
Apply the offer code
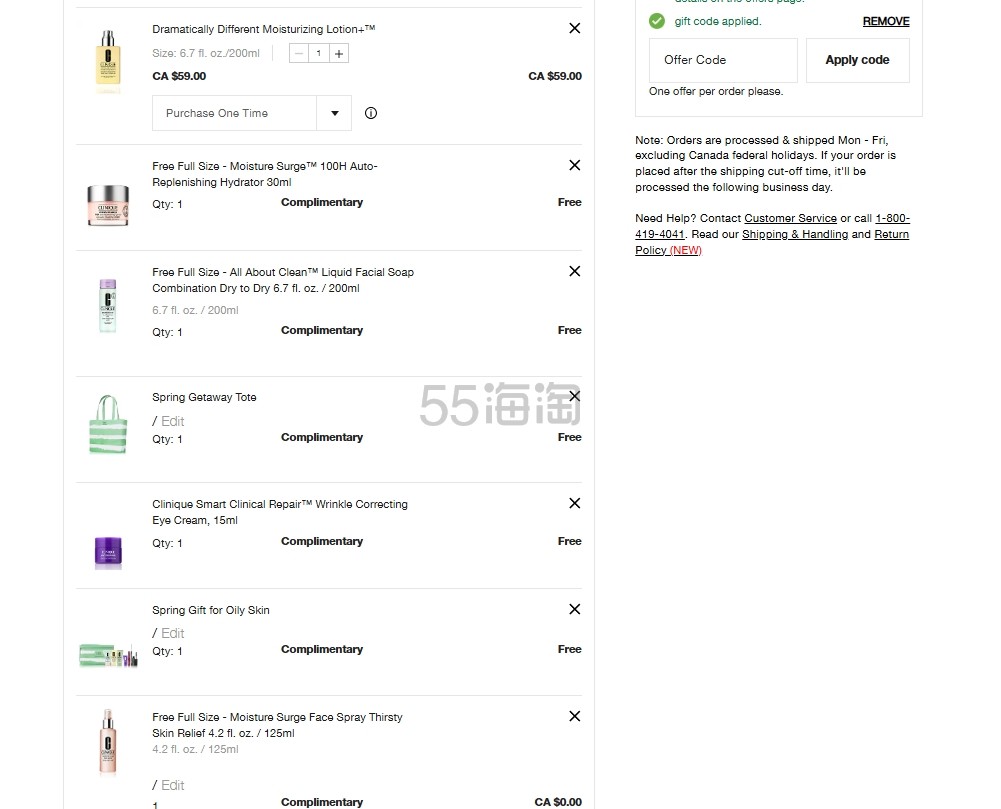[857, 60]
